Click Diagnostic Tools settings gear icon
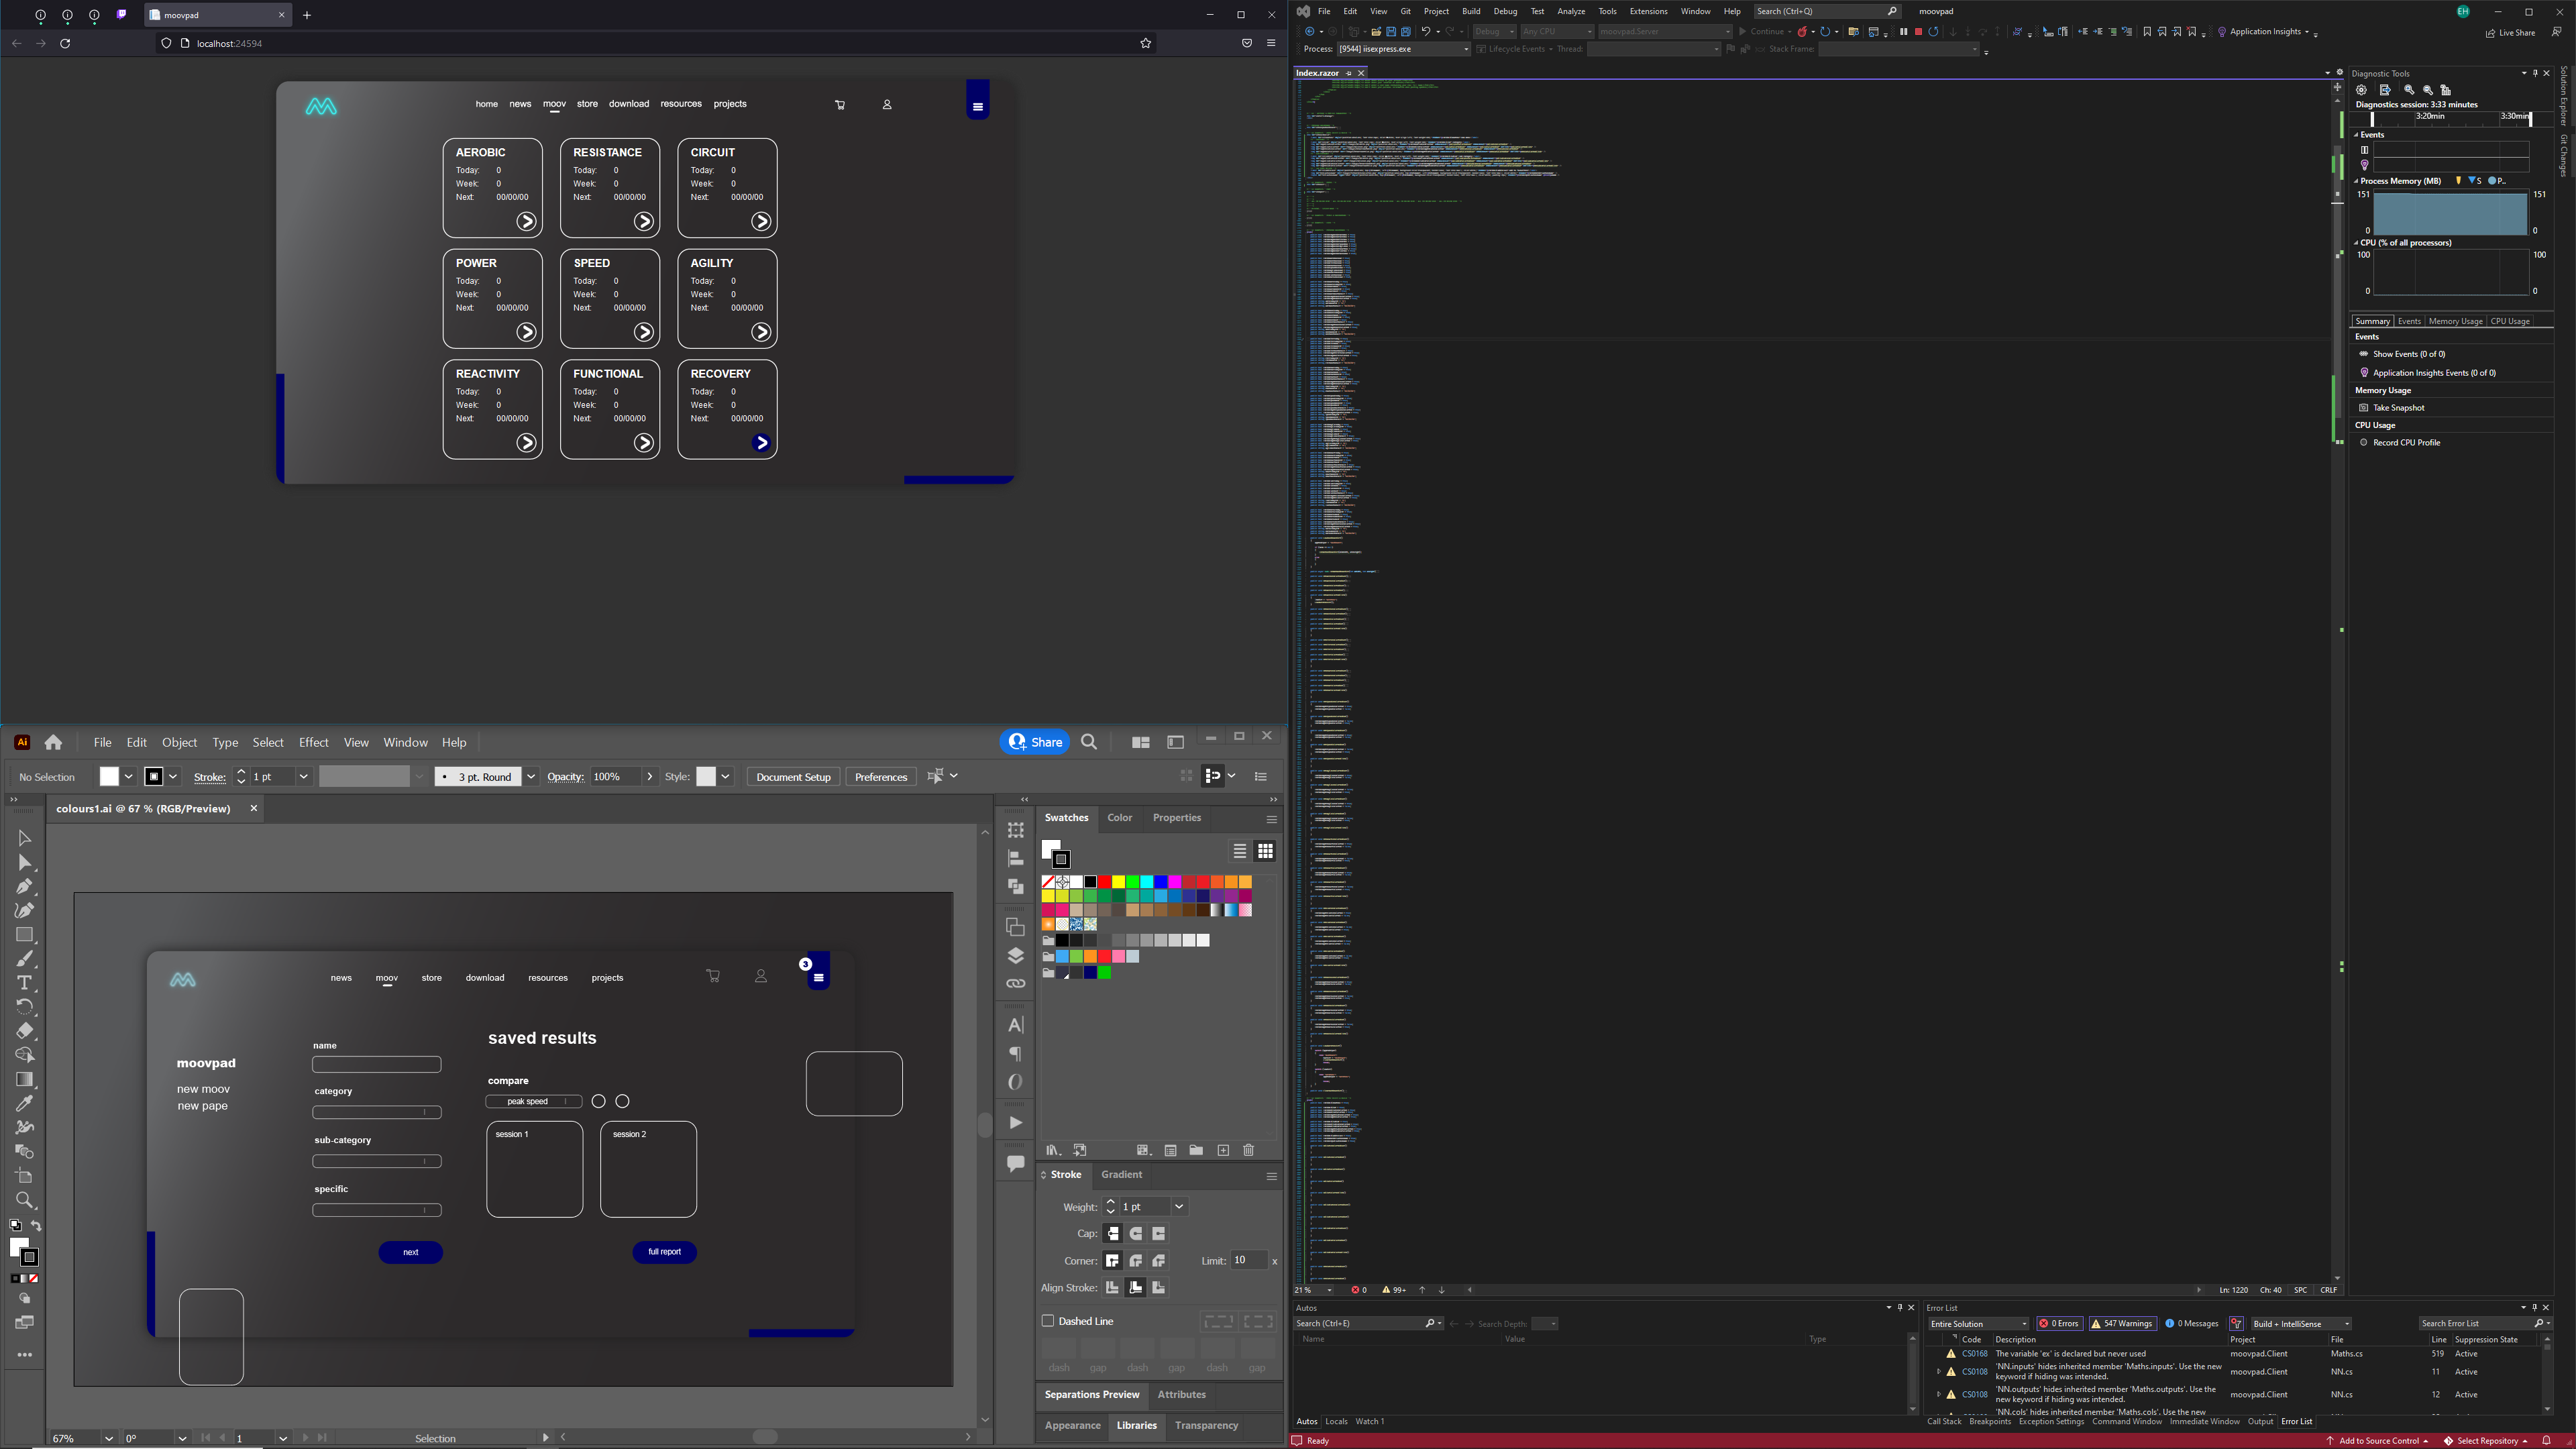Image resolution: width=2576 pixels, height=1449 pixels. 2361,90
